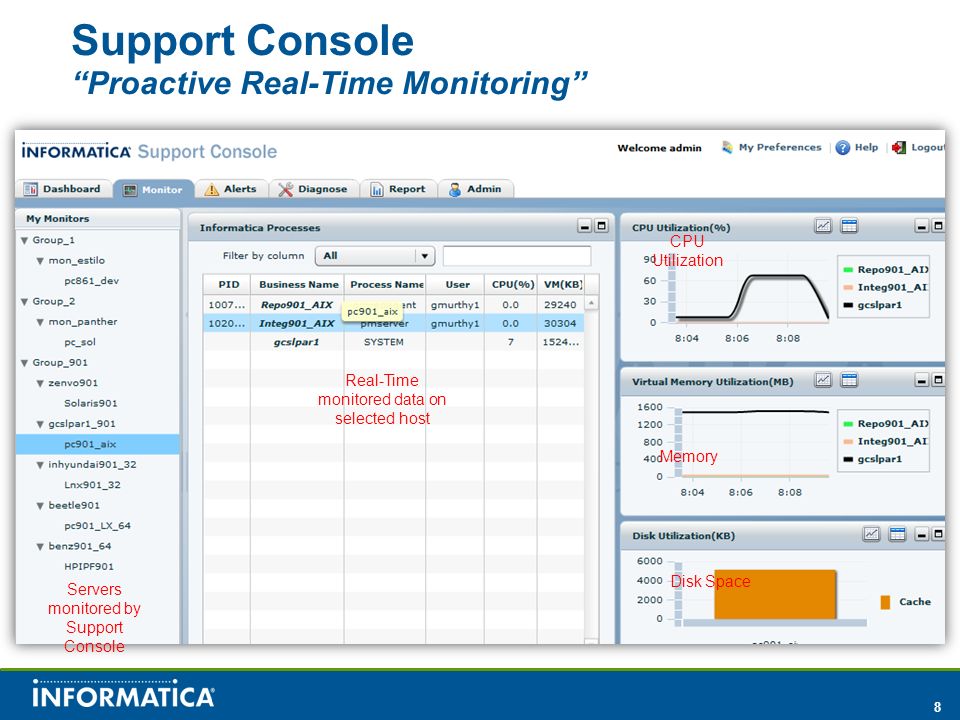Select the Repo901_AIX process row

394,305
